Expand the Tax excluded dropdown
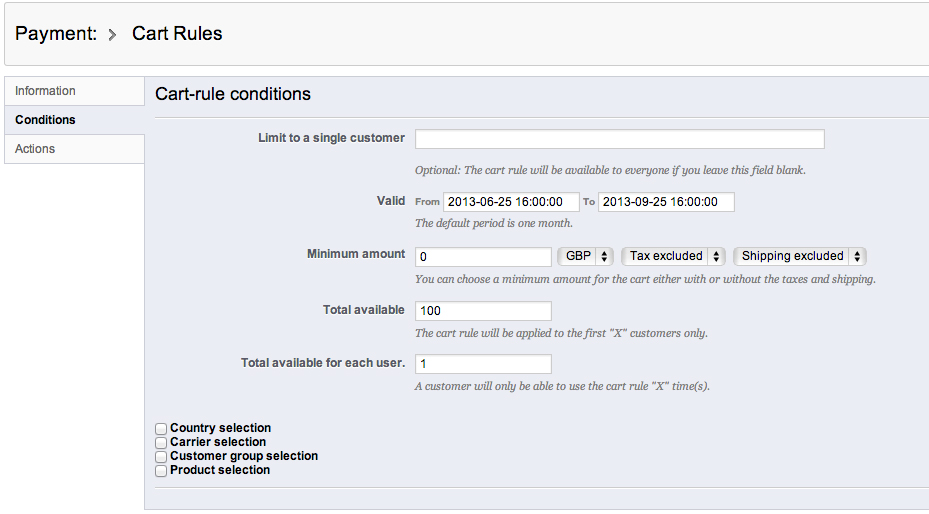This screenshot has width=929, height=514. coord(673,256)
